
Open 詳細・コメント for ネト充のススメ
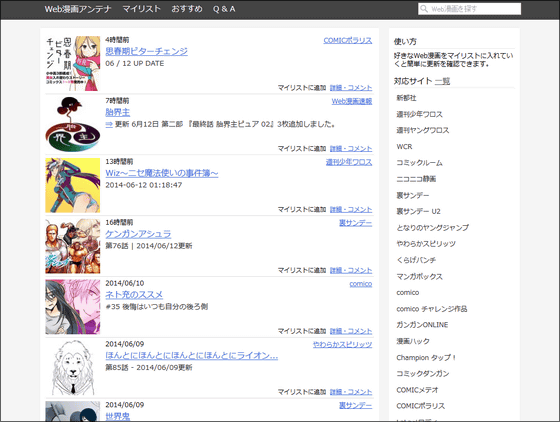(351, 331)
